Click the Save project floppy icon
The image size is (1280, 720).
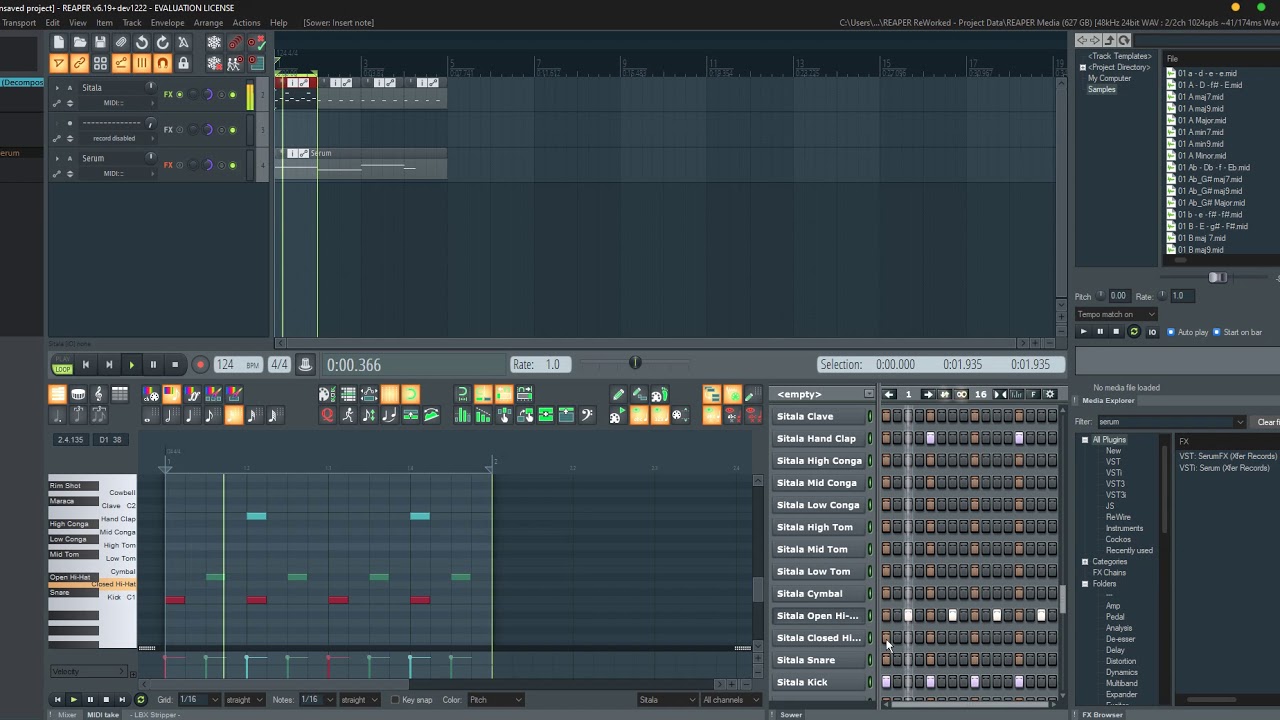(100, 42)
